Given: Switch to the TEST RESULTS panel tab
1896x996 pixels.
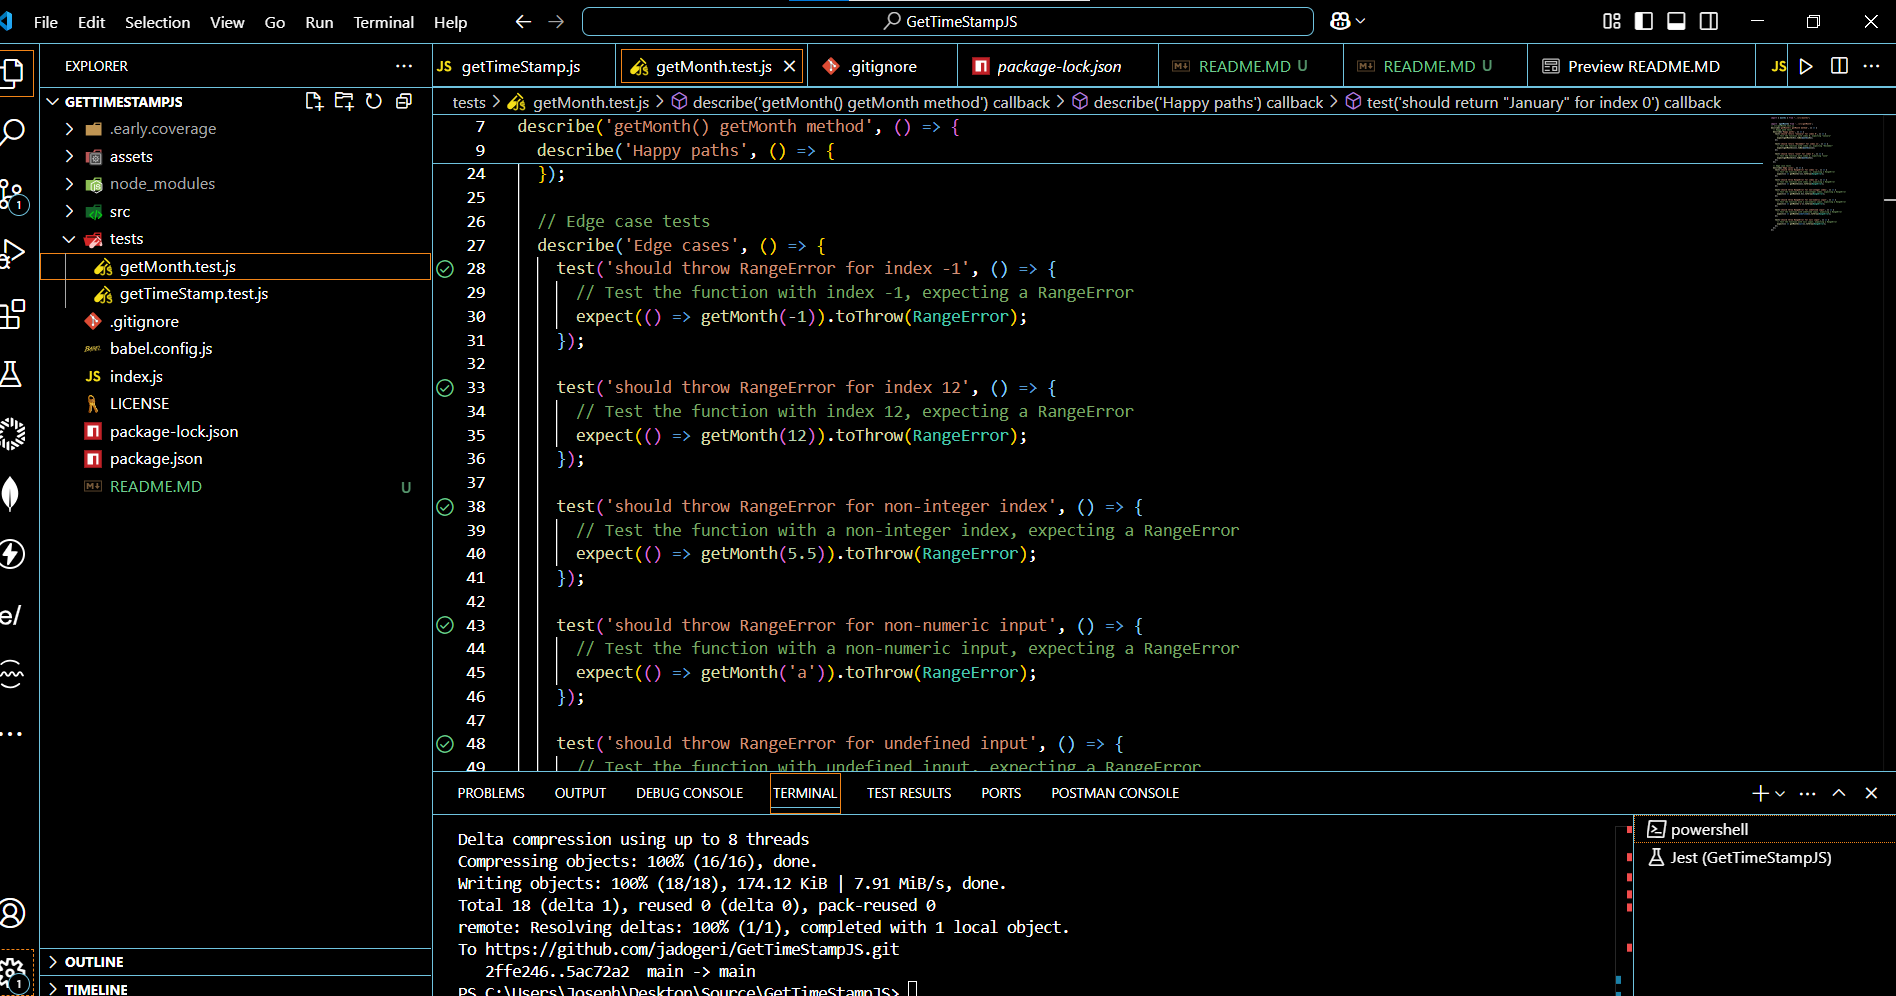Looking at the screenshot, I should pyautogui.click(x=909, y=793).
